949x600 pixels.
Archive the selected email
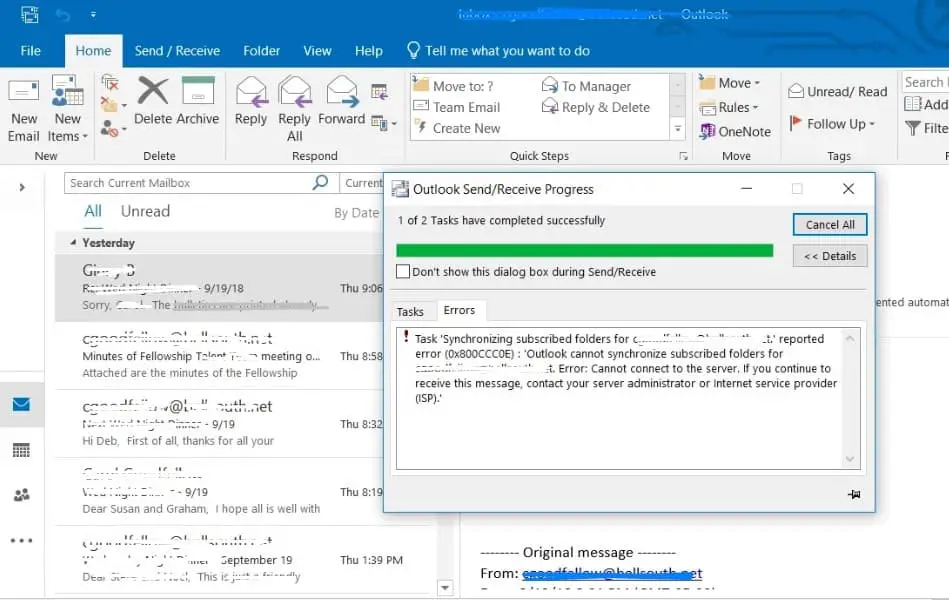coord(198,101)
